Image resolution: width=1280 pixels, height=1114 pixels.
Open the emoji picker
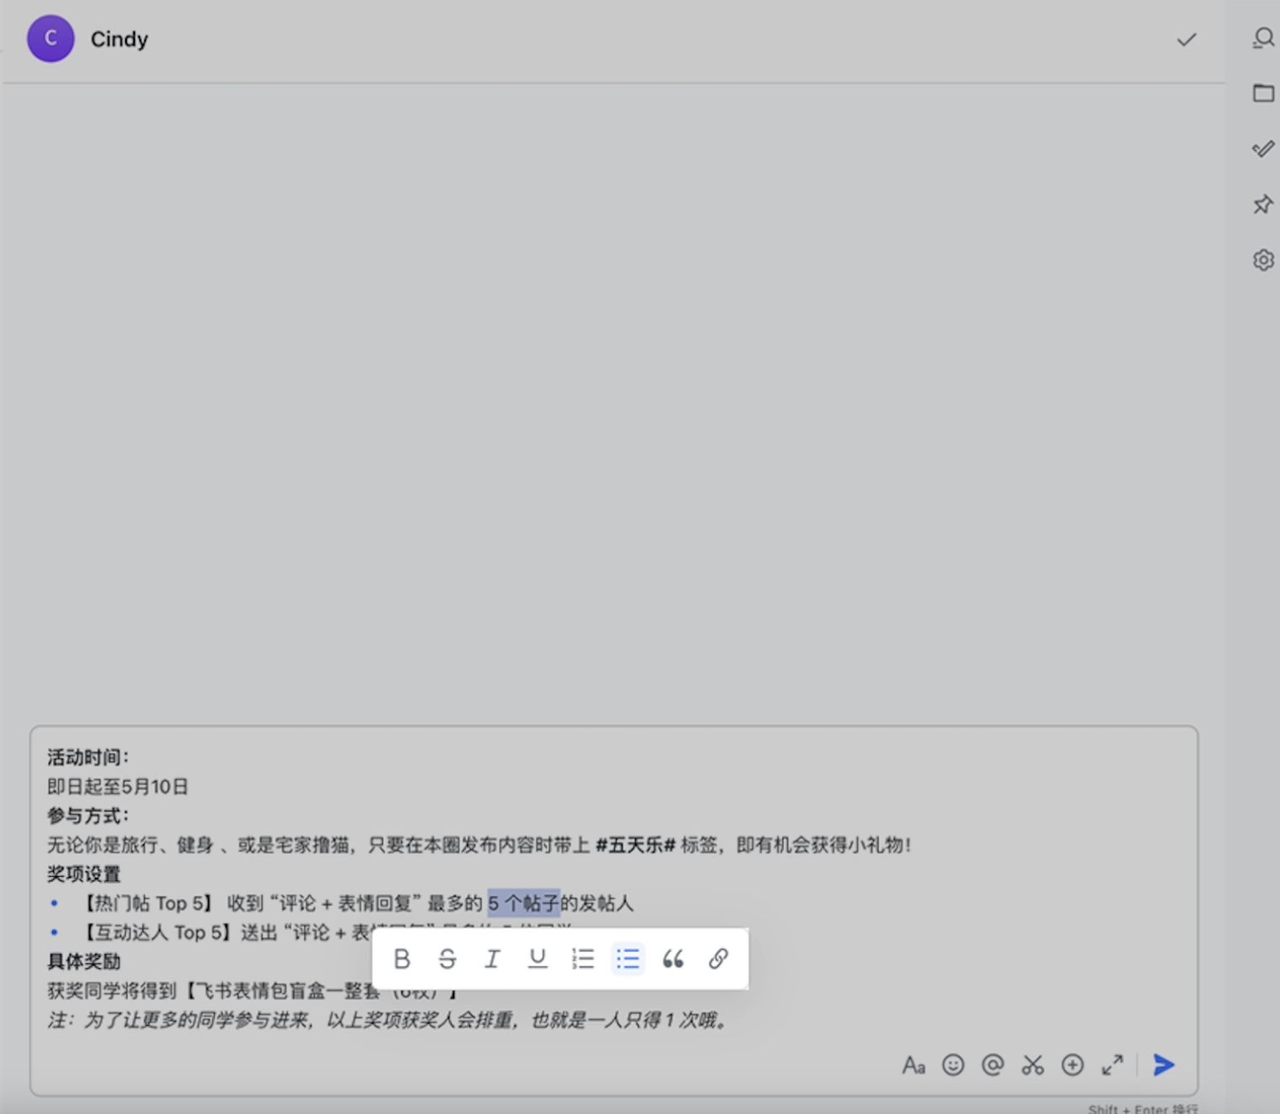[953, 1065]
